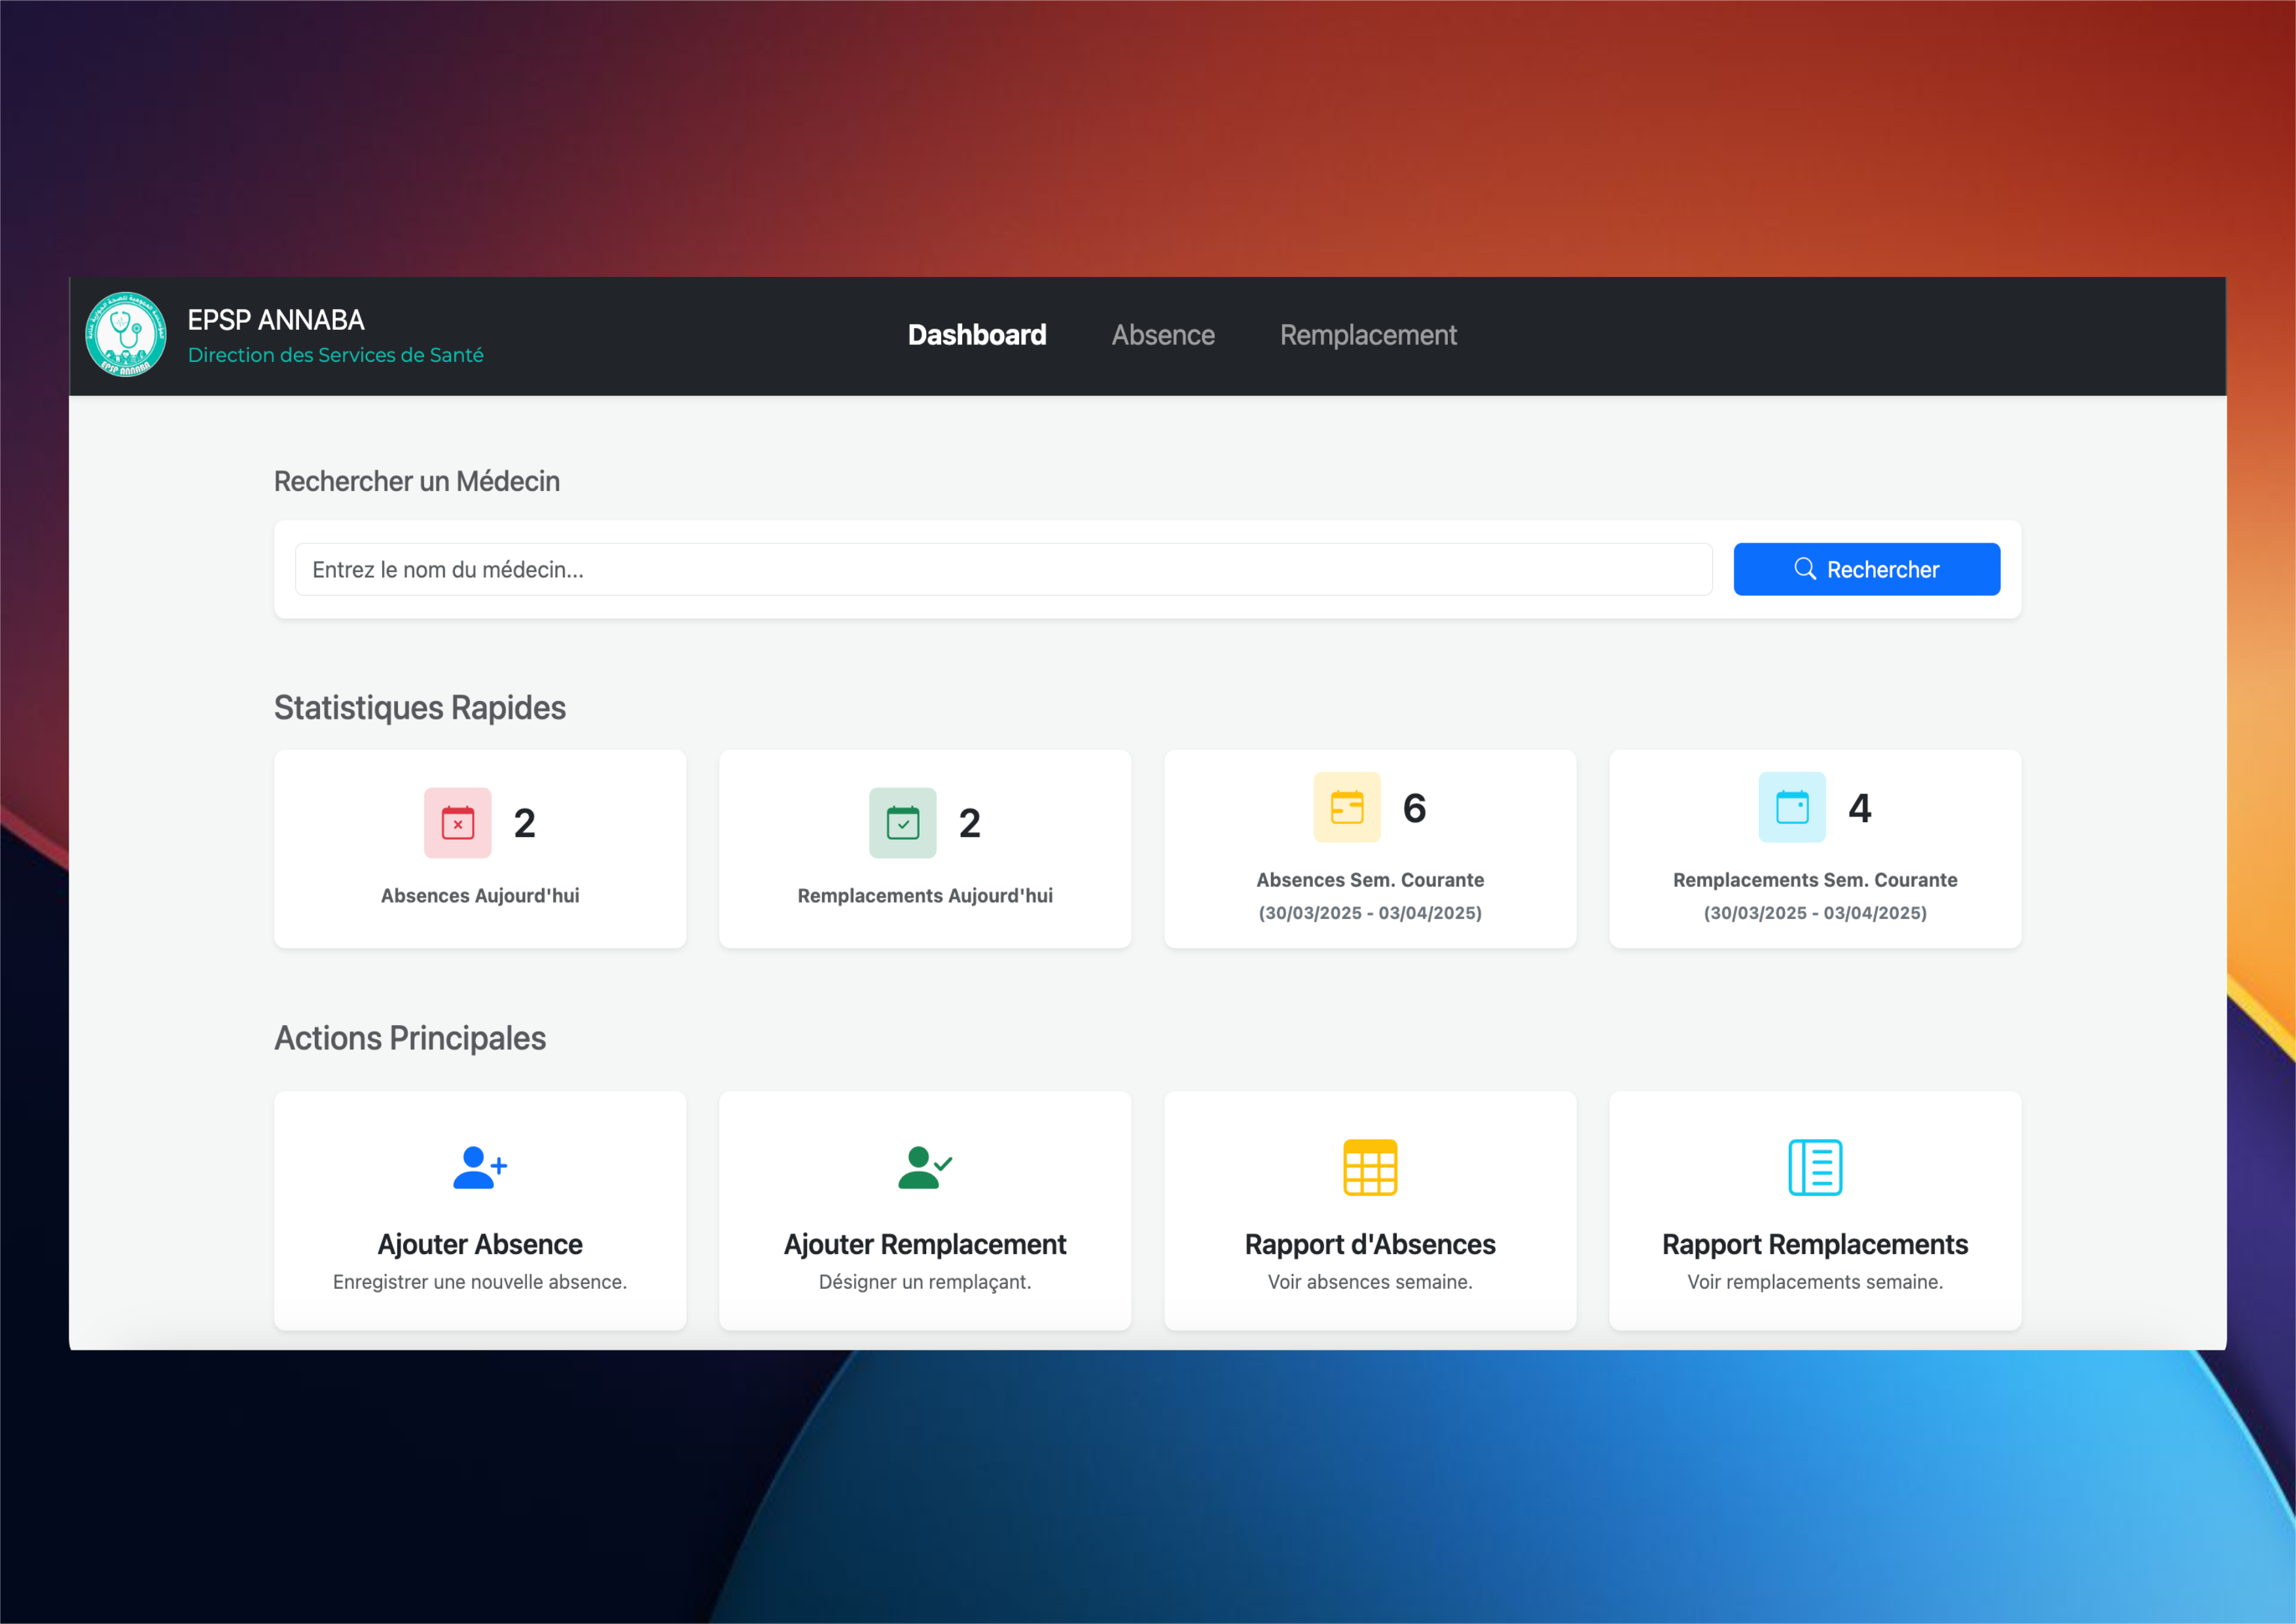This screenshot has width=2296, height=1624.
Task: Open the Dashboard nav tab
Action: click(976, 335)
